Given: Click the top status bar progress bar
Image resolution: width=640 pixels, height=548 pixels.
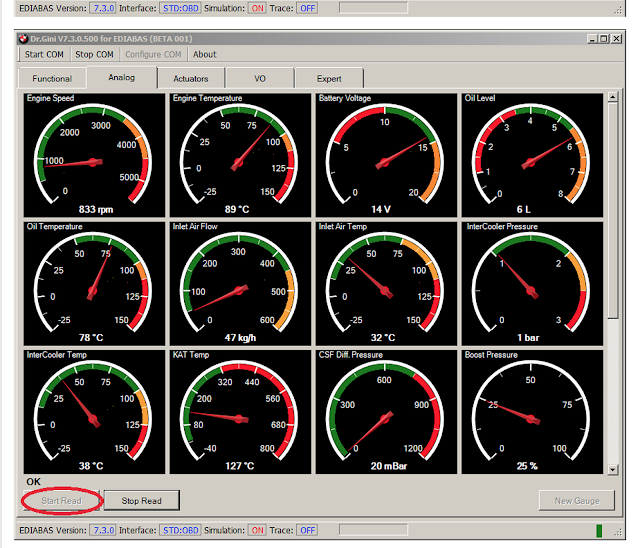Looking at the screenshot, I should click(x=373, y=8).
